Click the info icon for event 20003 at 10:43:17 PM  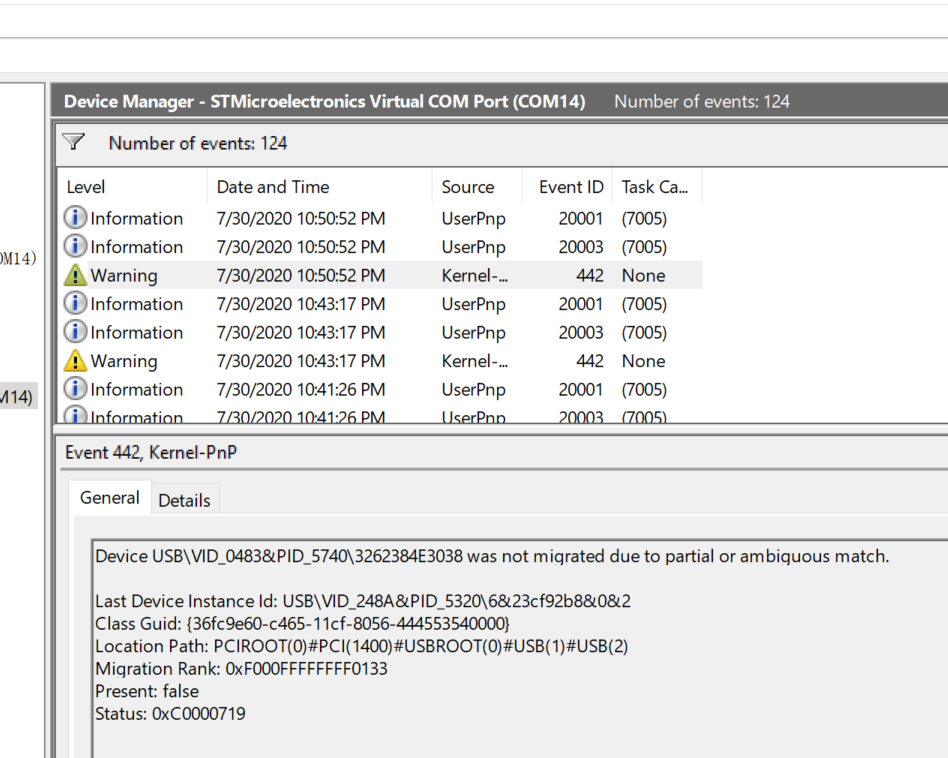point(75,331)
